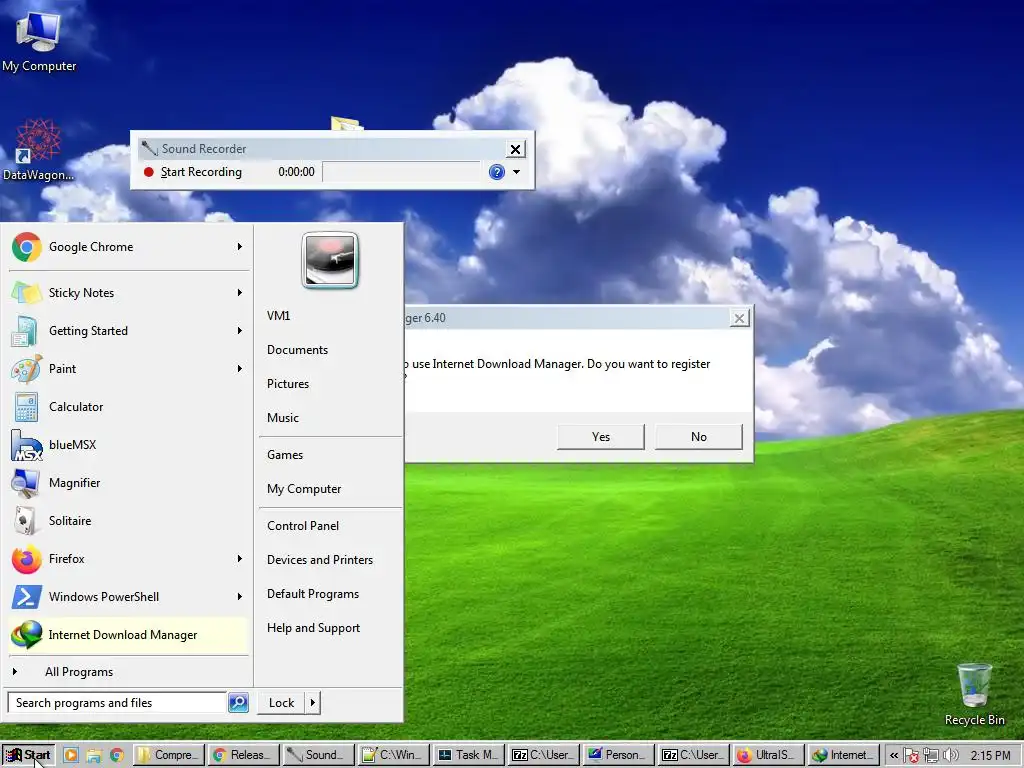
Task: Click the user account picture in the Start menu
Action: click(x=330, y=260)
